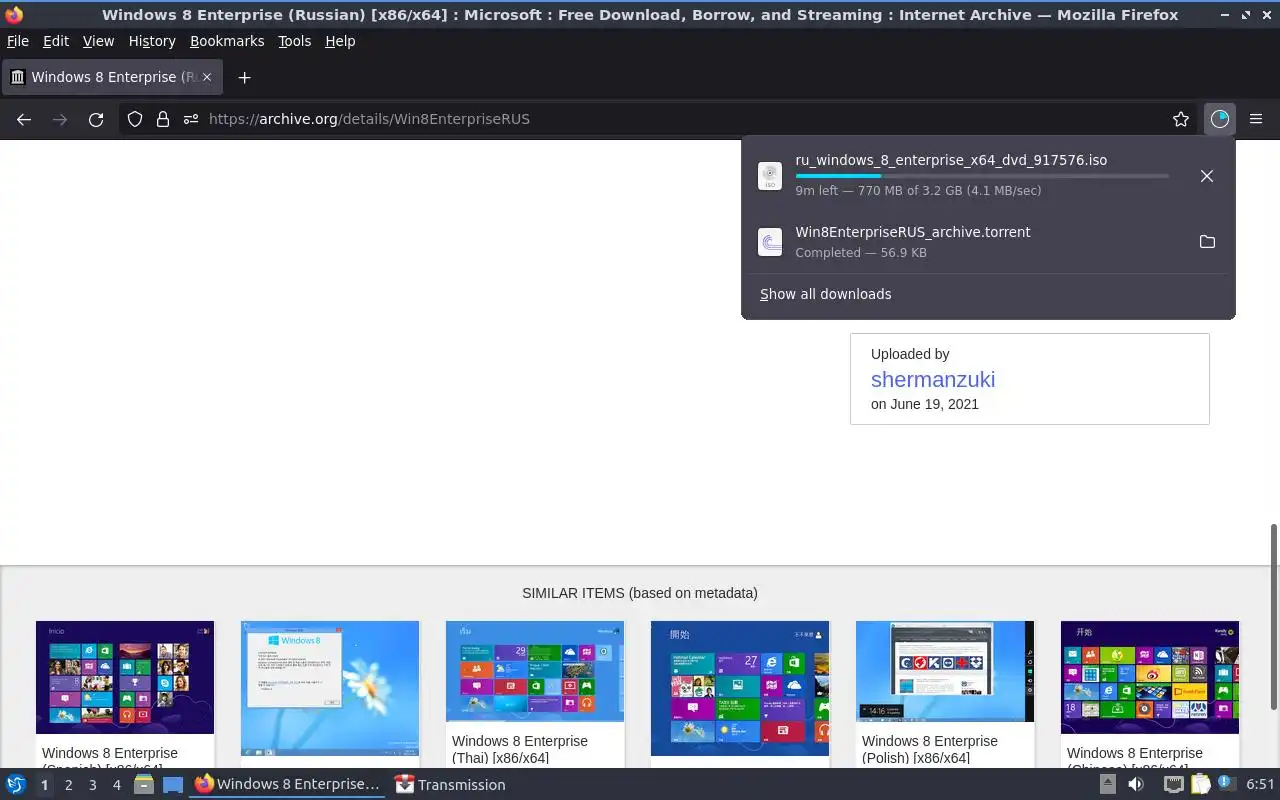Open the Windows 8 Enterprise (Chinese) thumbnail
This screenshot has height=800, width=1280.
[1150, 677]
